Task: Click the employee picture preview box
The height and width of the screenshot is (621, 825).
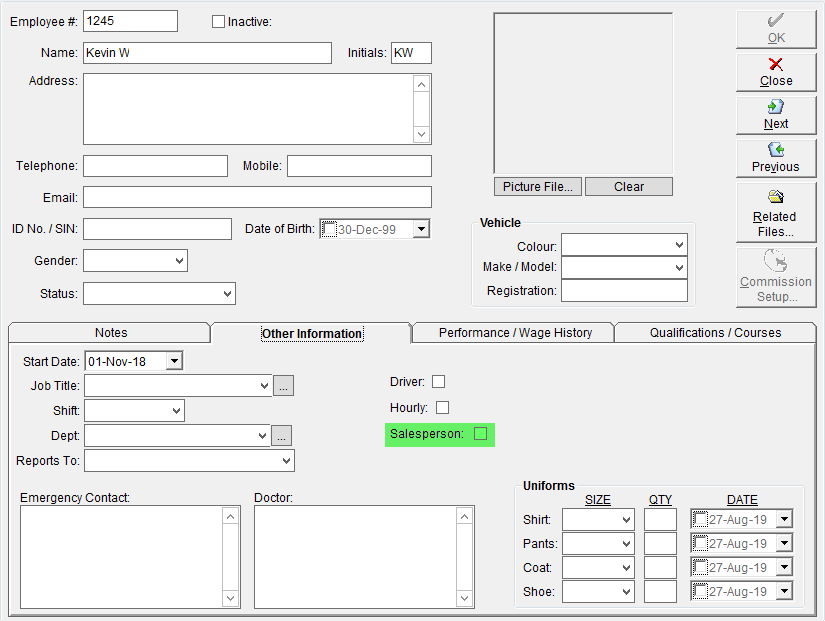Action: pos(583,93)
